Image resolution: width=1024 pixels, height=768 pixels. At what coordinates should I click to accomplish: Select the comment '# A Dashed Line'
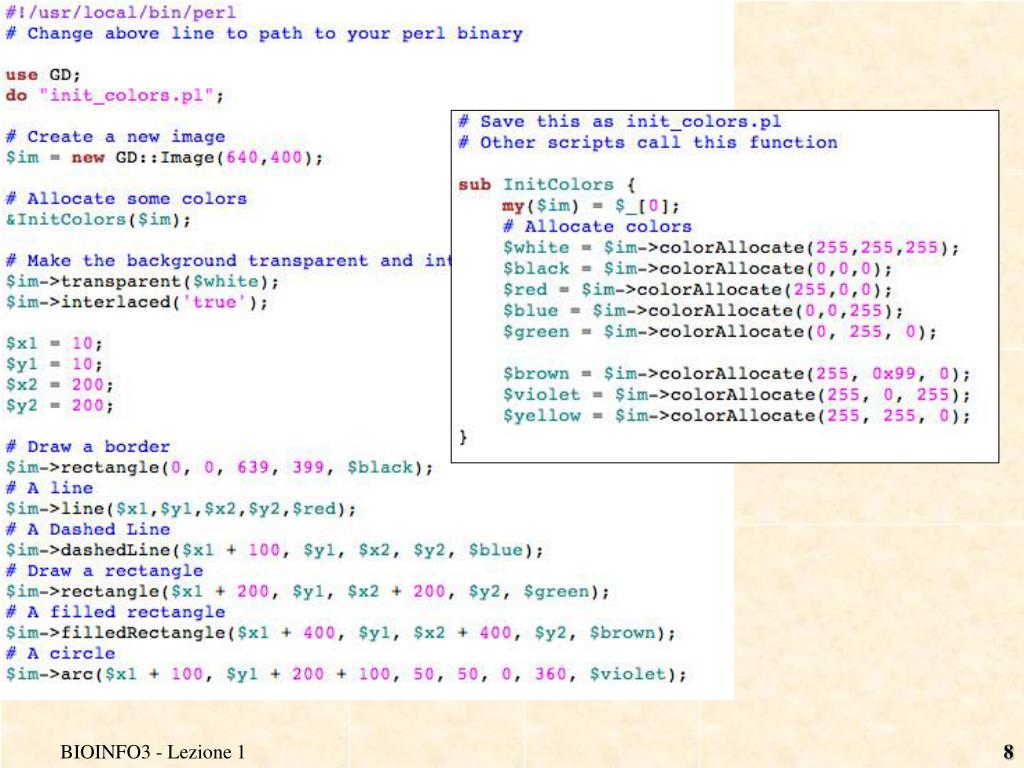88,529
